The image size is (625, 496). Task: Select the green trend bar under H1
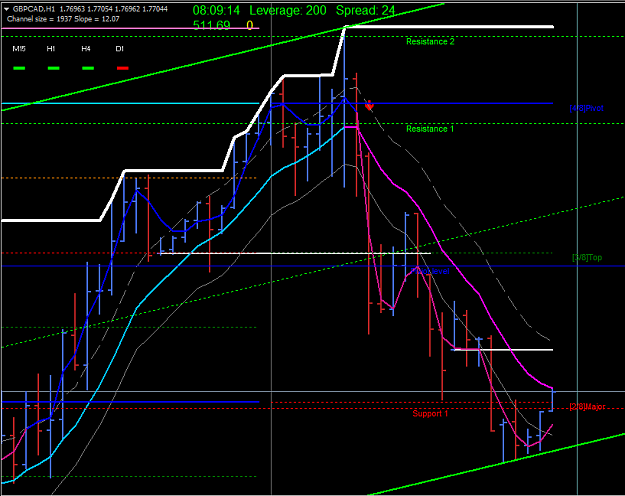pyautogui.click(x=53, y=68)
